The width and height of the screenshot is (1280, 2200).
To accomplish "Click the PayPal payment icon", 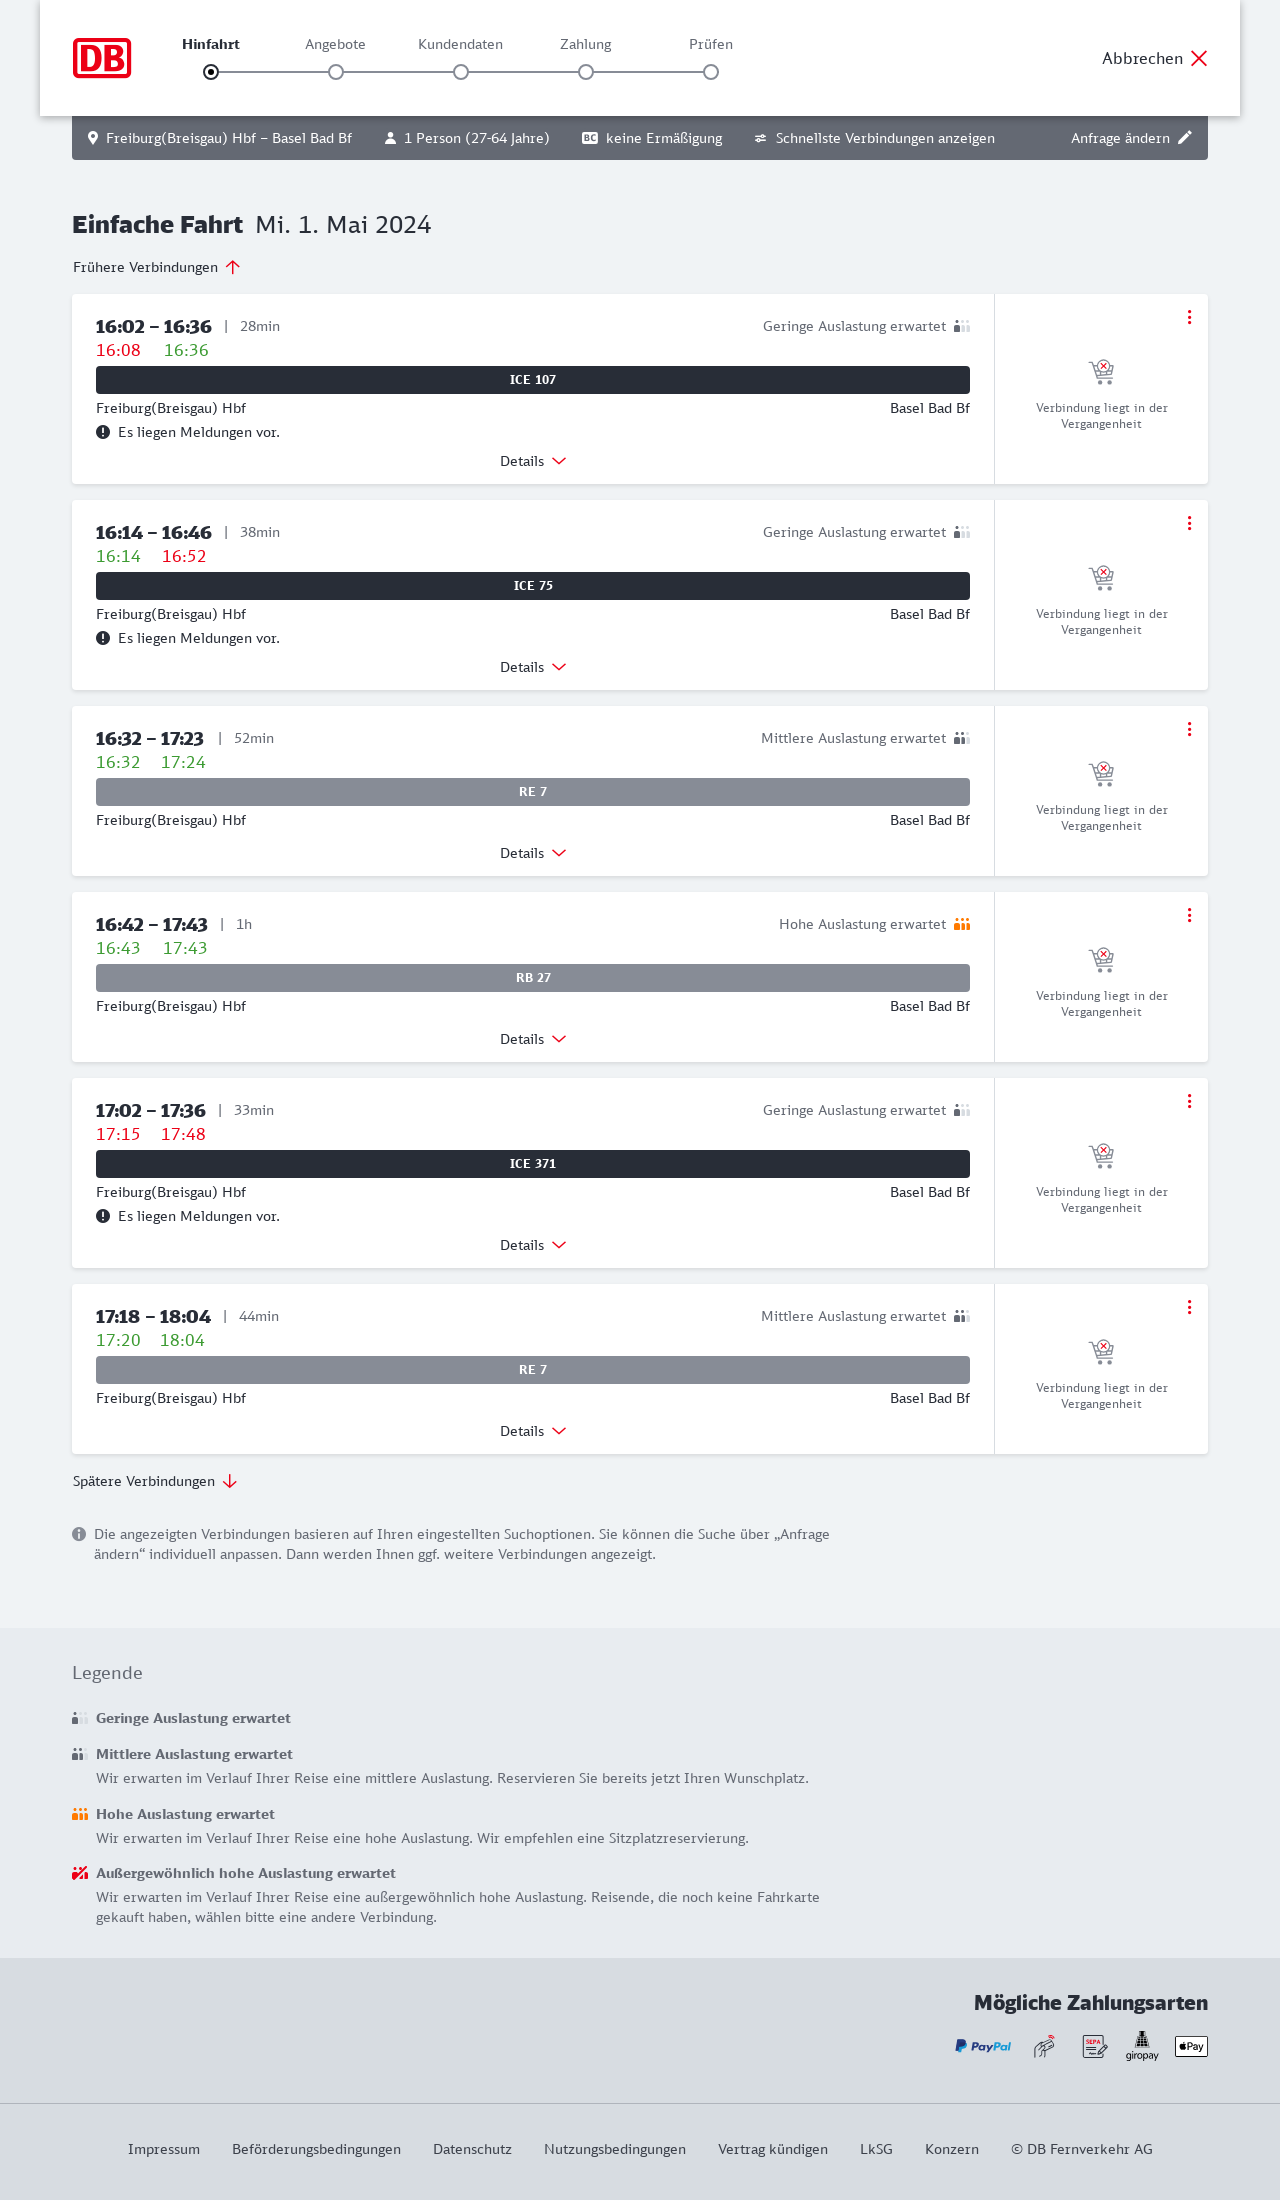I will point(983,2046).
